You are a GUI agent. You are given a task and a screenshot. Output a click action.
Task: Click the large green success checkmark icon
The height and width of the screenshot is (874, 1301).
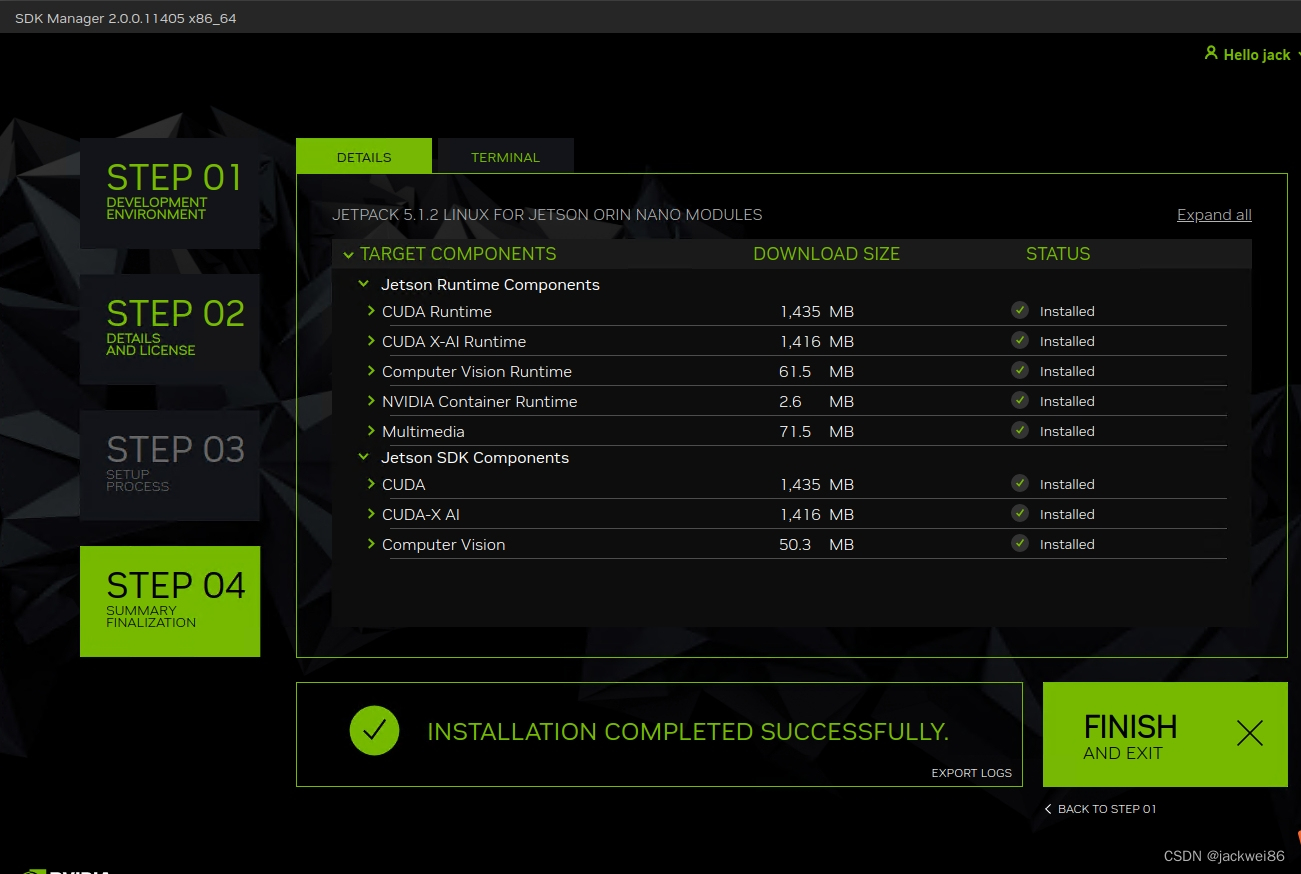pos(374,731)
